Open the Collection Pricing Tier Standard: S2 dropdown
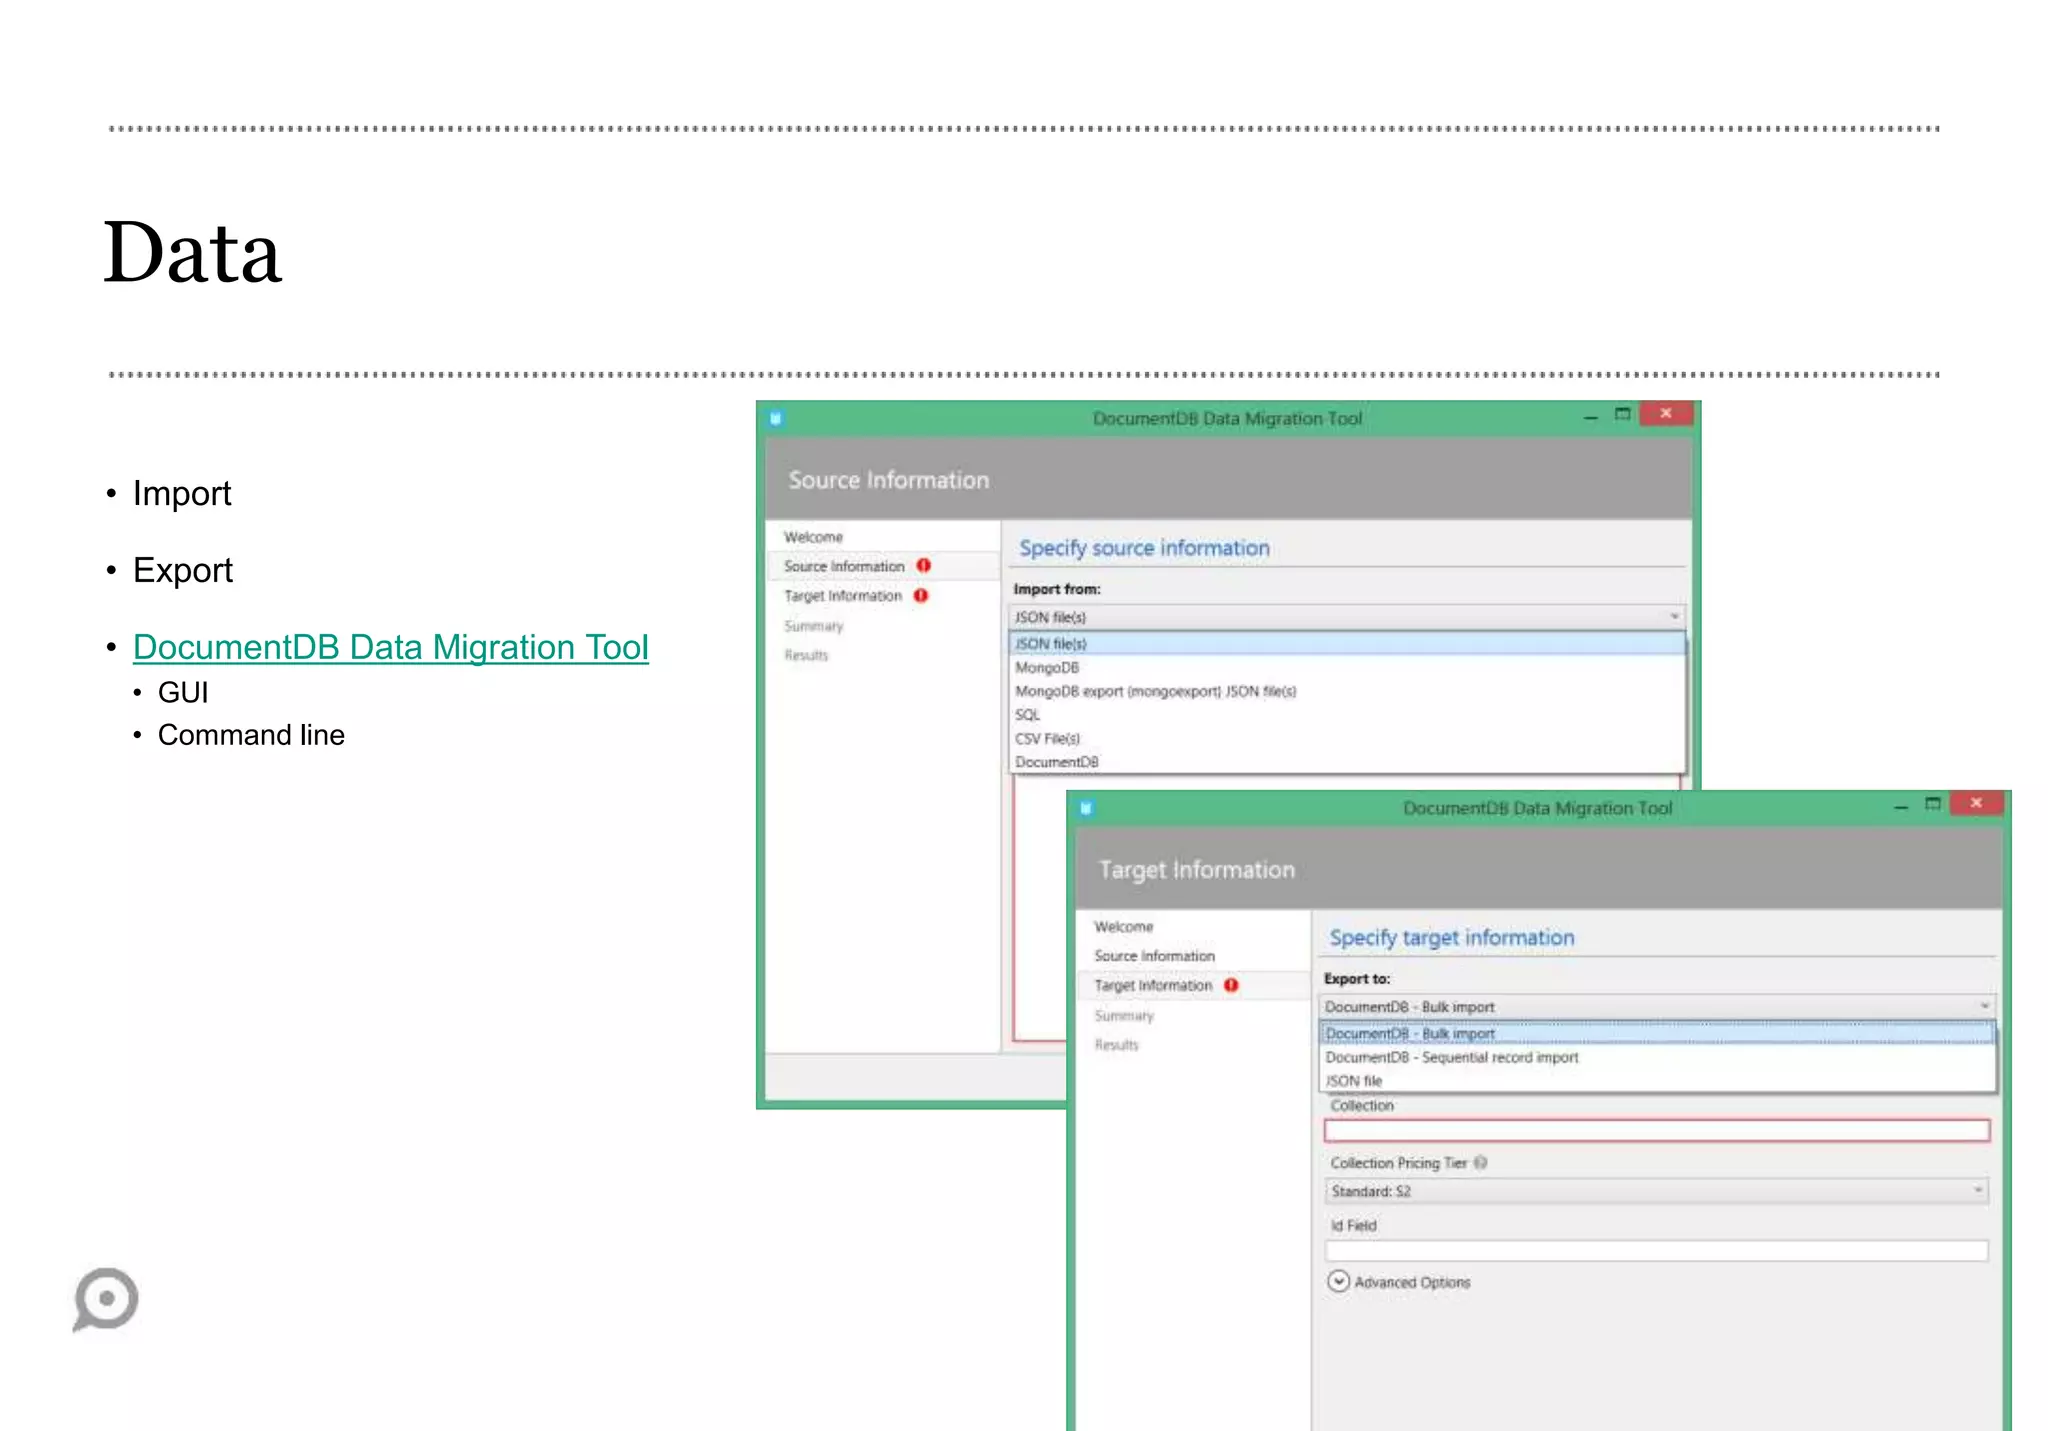Screen dimensions: 2048x1431 [1656, 1191]
